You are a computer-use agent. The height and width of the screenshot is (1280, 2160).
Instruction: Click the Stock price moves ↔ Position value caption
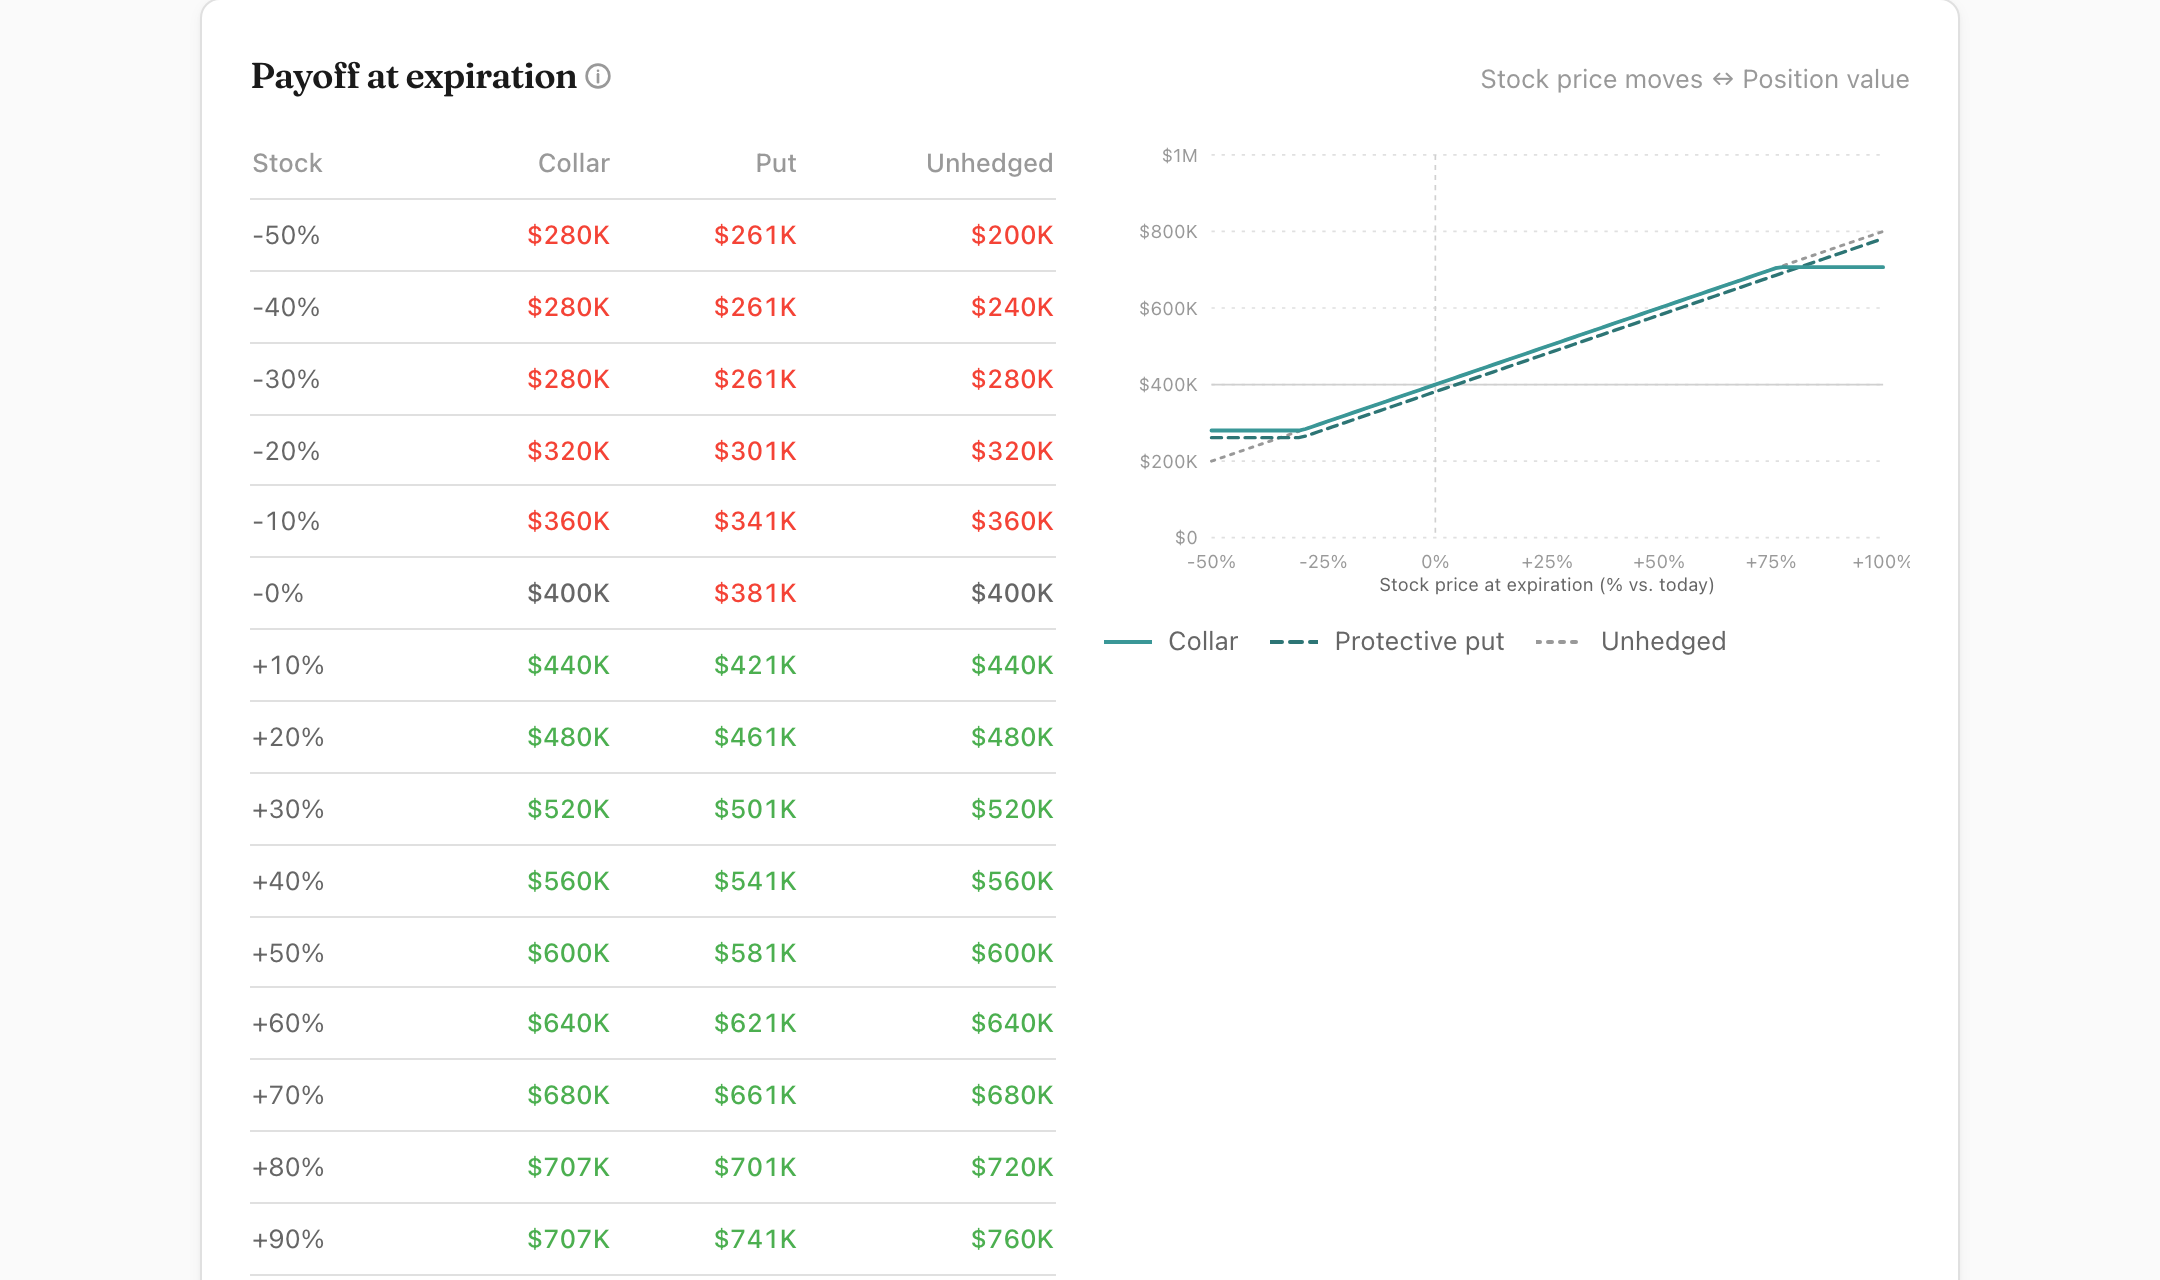[1695, 79]
